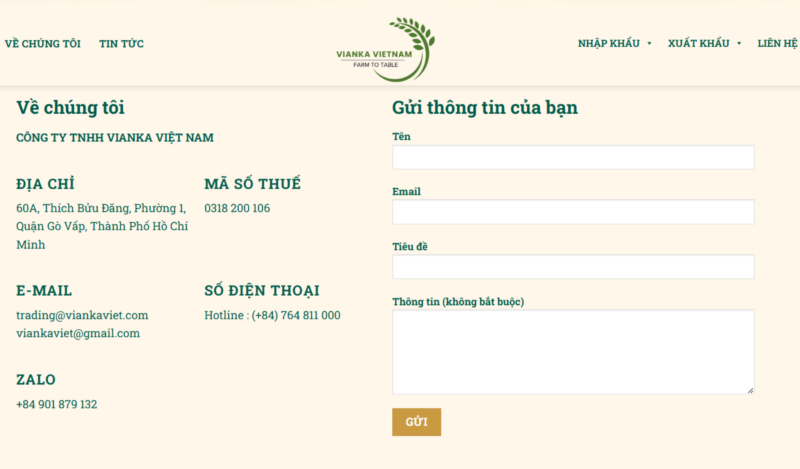Click the Email field label

(406, 191)
